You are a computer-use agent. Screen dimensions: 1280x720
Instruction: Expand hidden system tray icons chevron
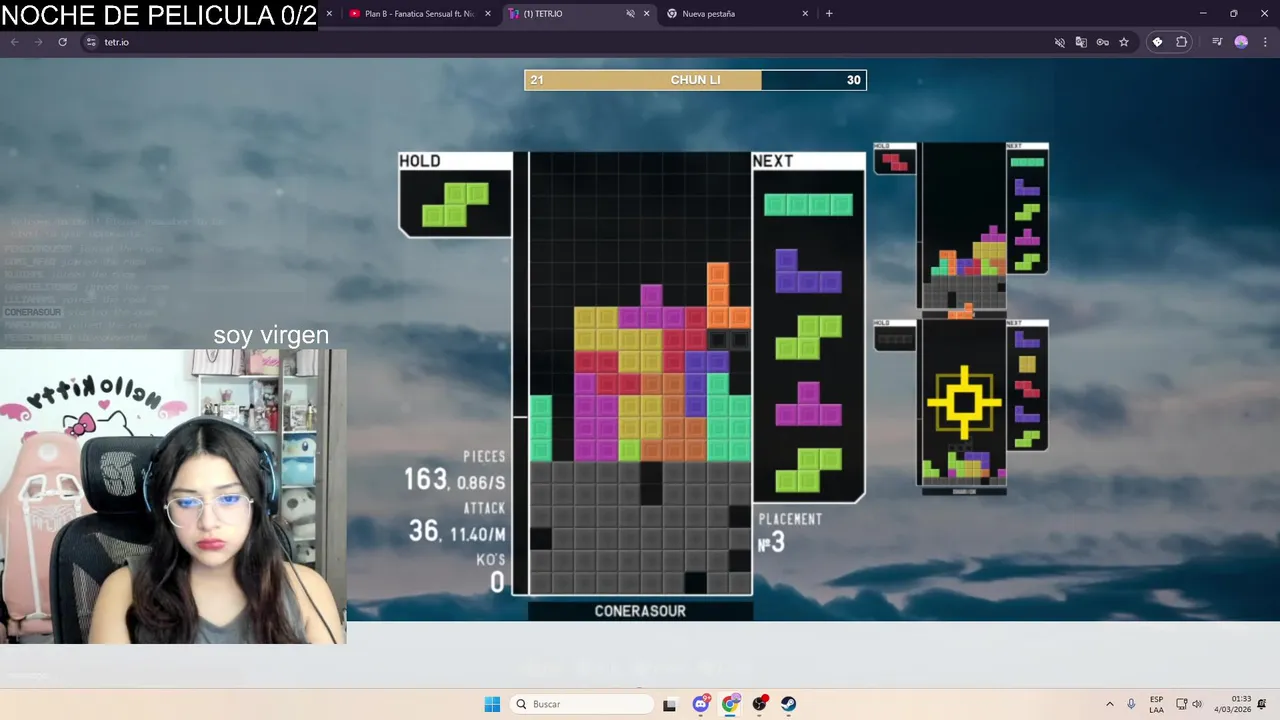click(1109, 704)
